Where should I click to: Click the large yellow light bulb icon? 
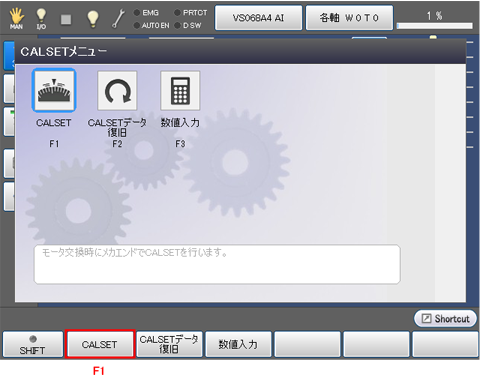(x=93, y=19)
